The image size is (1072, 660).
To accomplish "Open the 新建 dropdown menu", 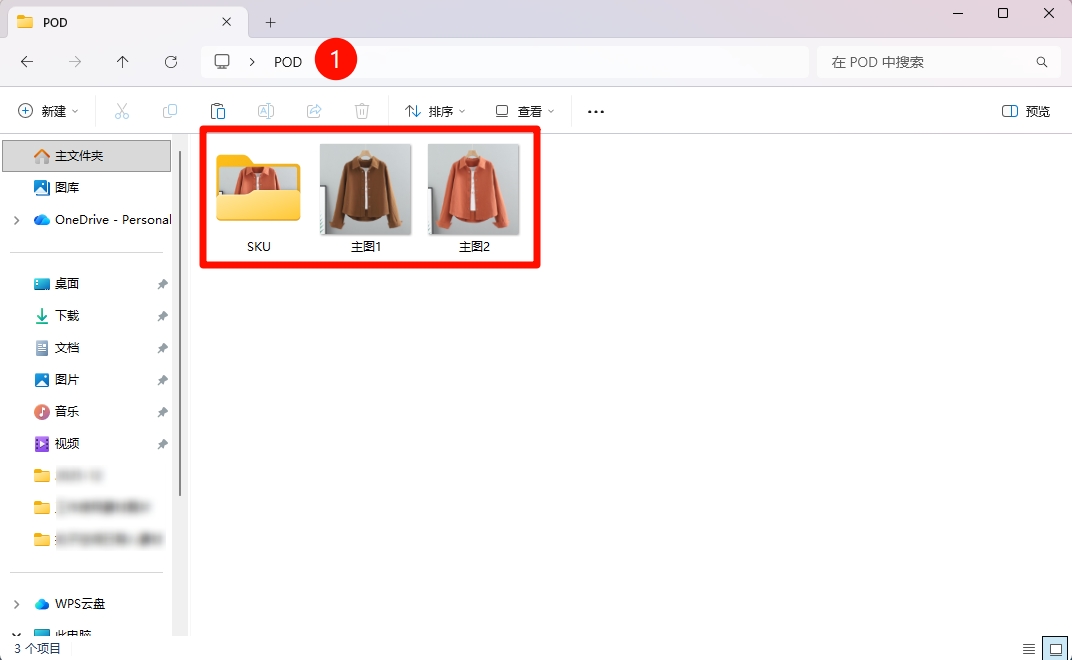I will [49, 111].
